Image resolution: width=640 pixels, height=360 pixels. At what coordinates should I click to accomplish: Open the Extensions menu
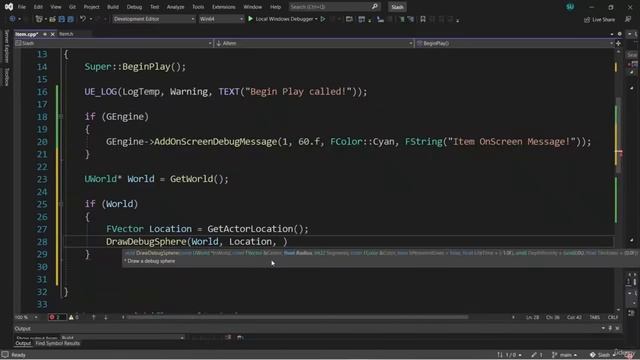click(x=224, y=7)
